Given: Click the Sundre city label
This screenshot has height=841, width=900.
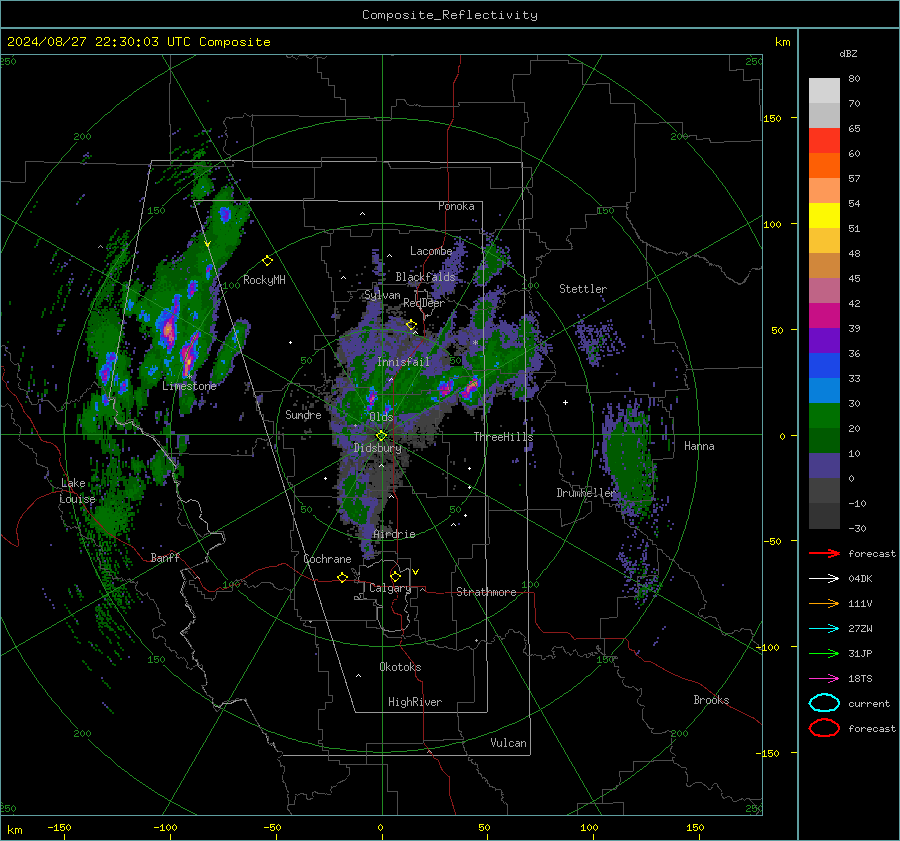Looking at the screenshot, I should coord(303,414).
